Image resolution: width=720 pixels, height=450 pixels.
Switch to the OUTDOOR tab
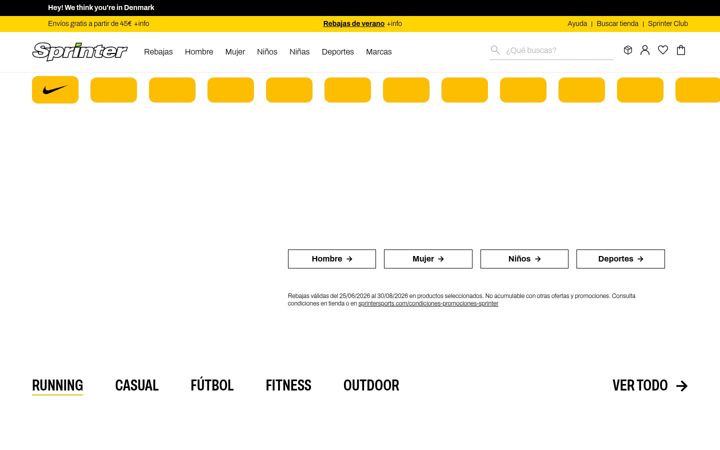pyautogui.click(x=371, y=385)
